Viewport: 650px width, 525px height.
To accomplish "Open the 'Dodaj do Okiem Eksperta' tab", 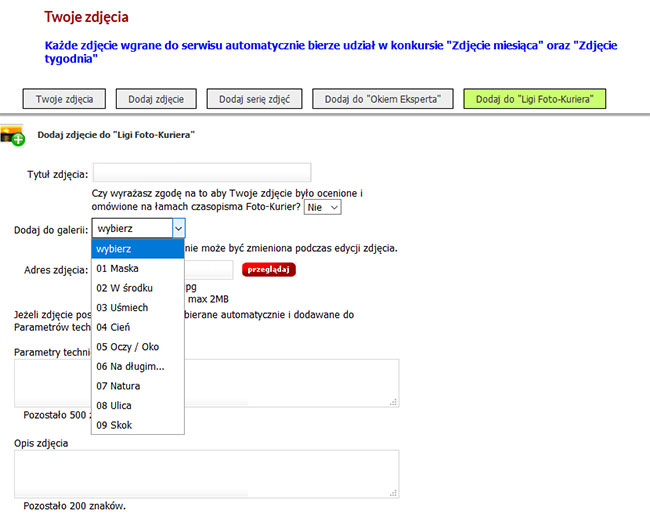I will [383, 99].
